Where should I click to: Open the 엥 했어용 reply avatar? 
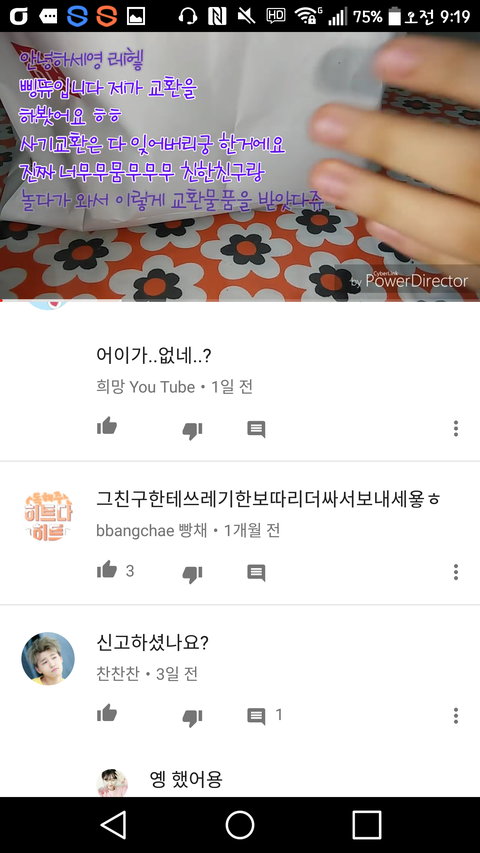pyautogui.click(x=112, y=783)
